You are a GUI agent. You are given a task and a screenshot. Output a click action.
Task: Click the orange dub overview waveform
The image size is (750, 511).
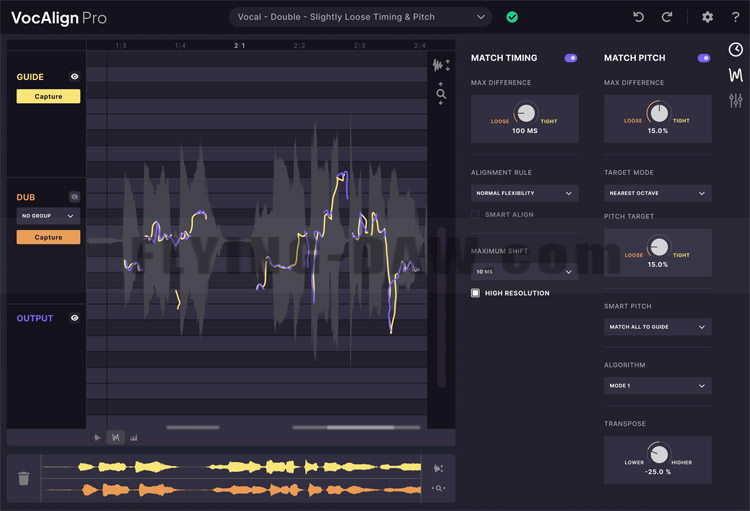point(232,489)
